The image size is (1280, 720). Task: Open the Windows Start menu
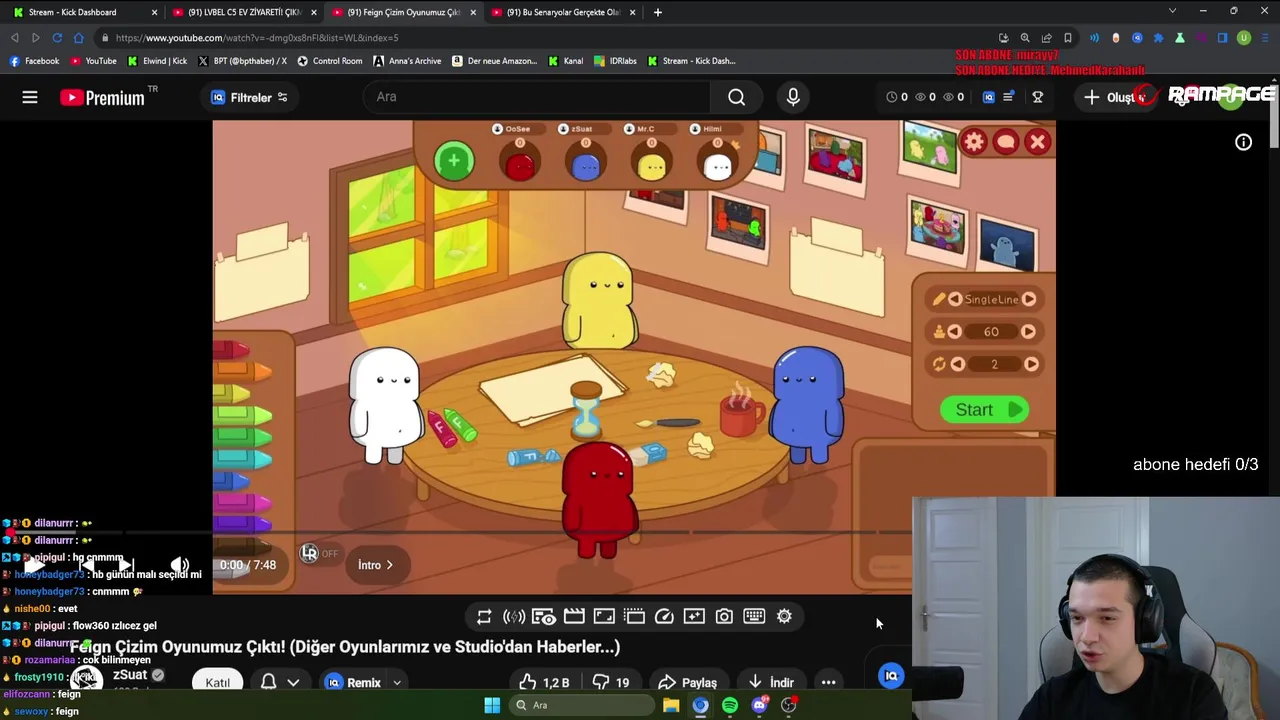coord(492,705)
